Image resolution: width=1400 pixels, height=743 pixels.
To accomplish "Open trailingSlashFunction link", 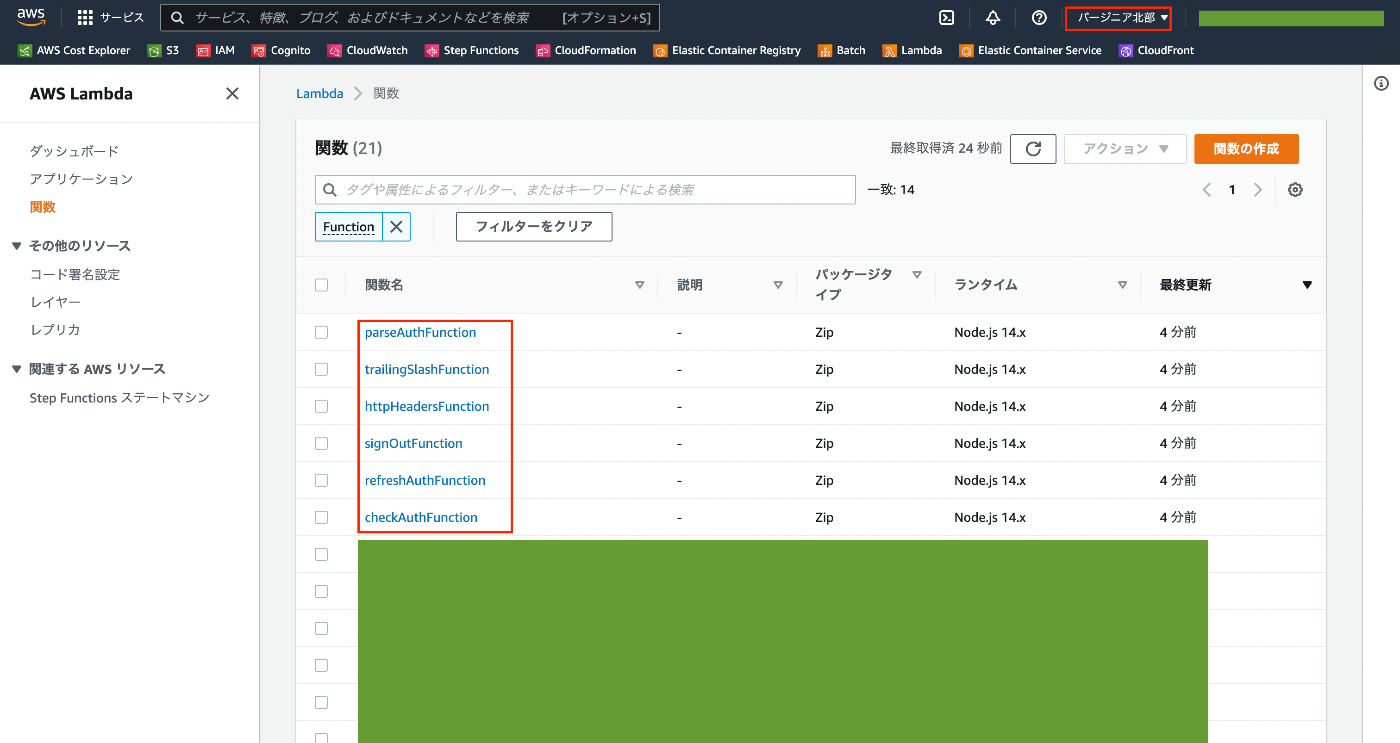I will point(427,369).
